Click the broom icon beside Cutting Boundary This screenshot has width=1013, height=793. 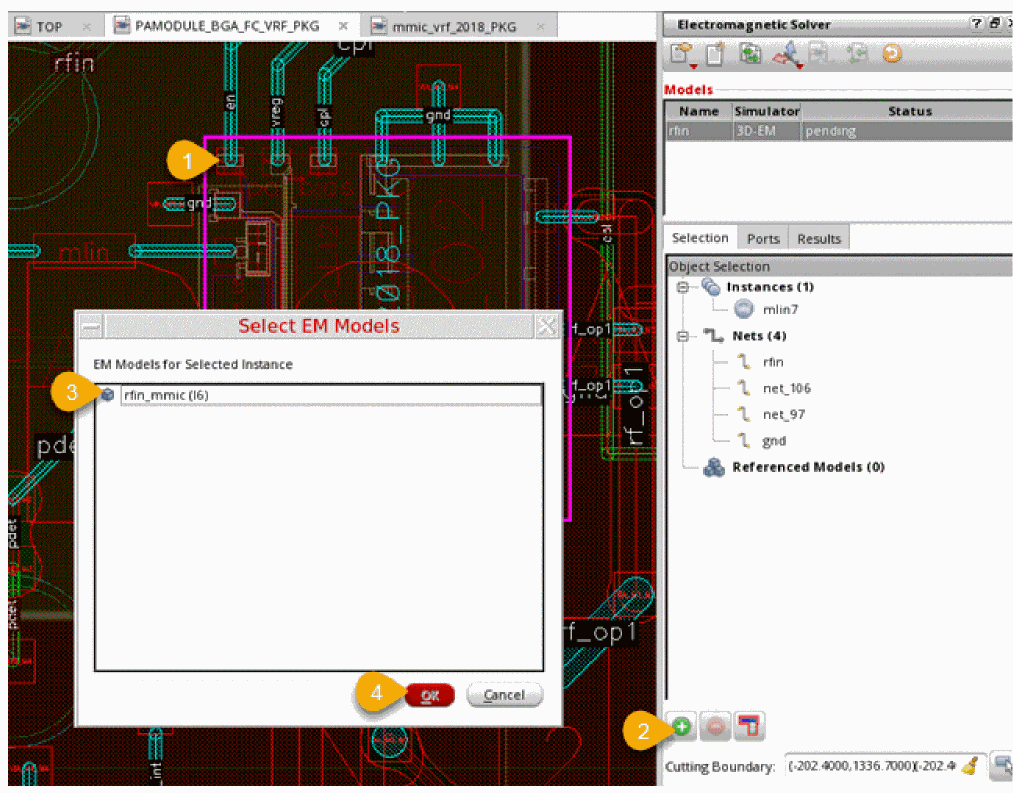(969, 767)
